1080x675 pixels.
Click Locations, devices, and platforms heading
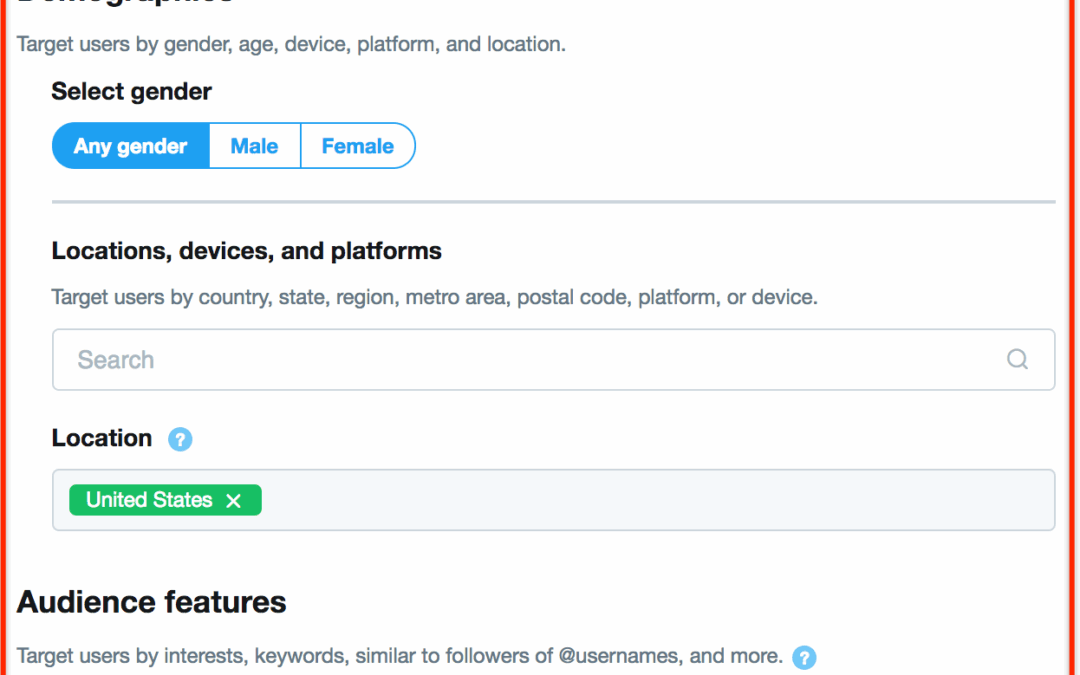[247, 251]
